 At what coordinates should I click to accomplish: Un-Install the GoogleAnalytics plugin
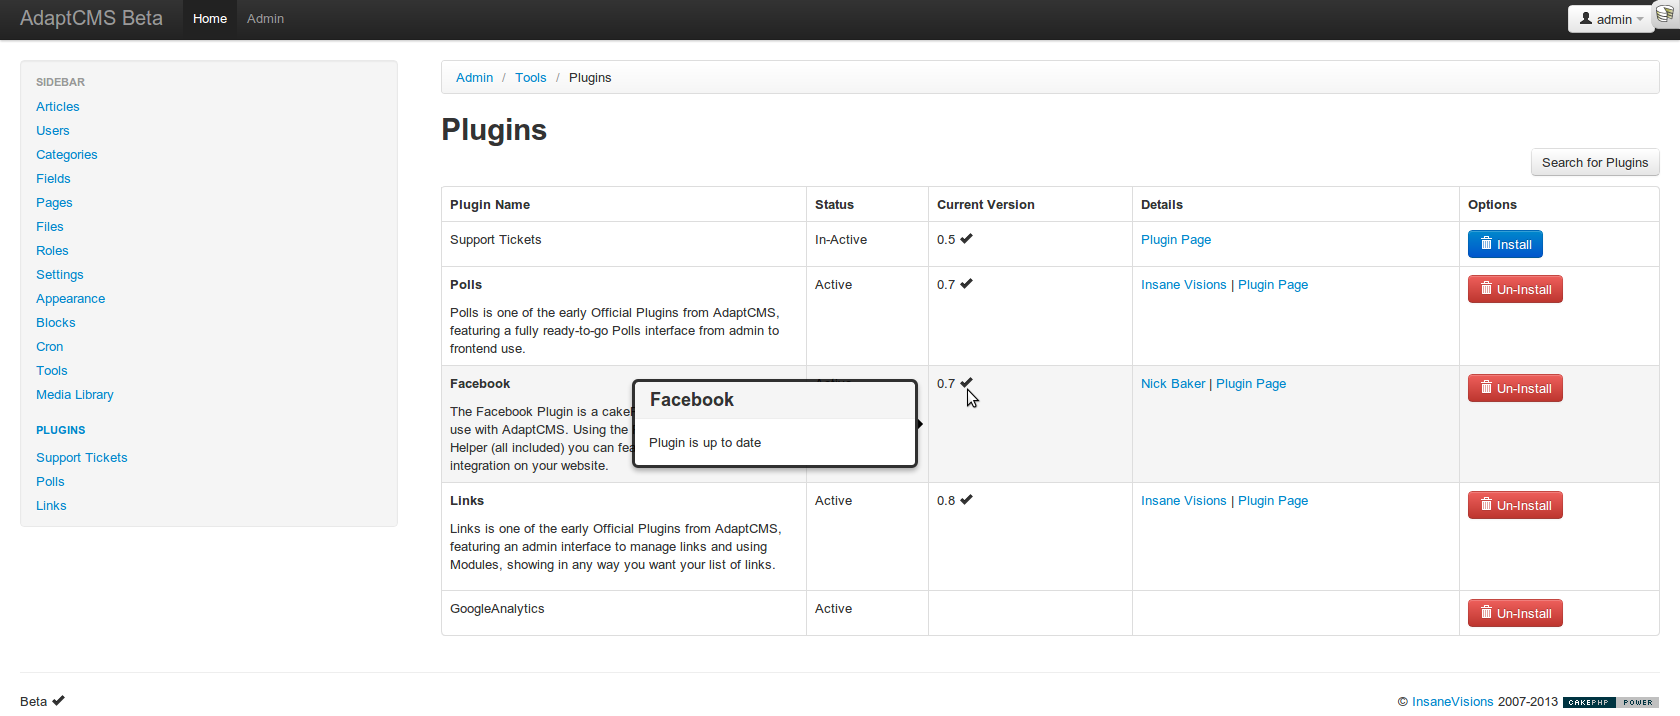(x=1515, y=614)
